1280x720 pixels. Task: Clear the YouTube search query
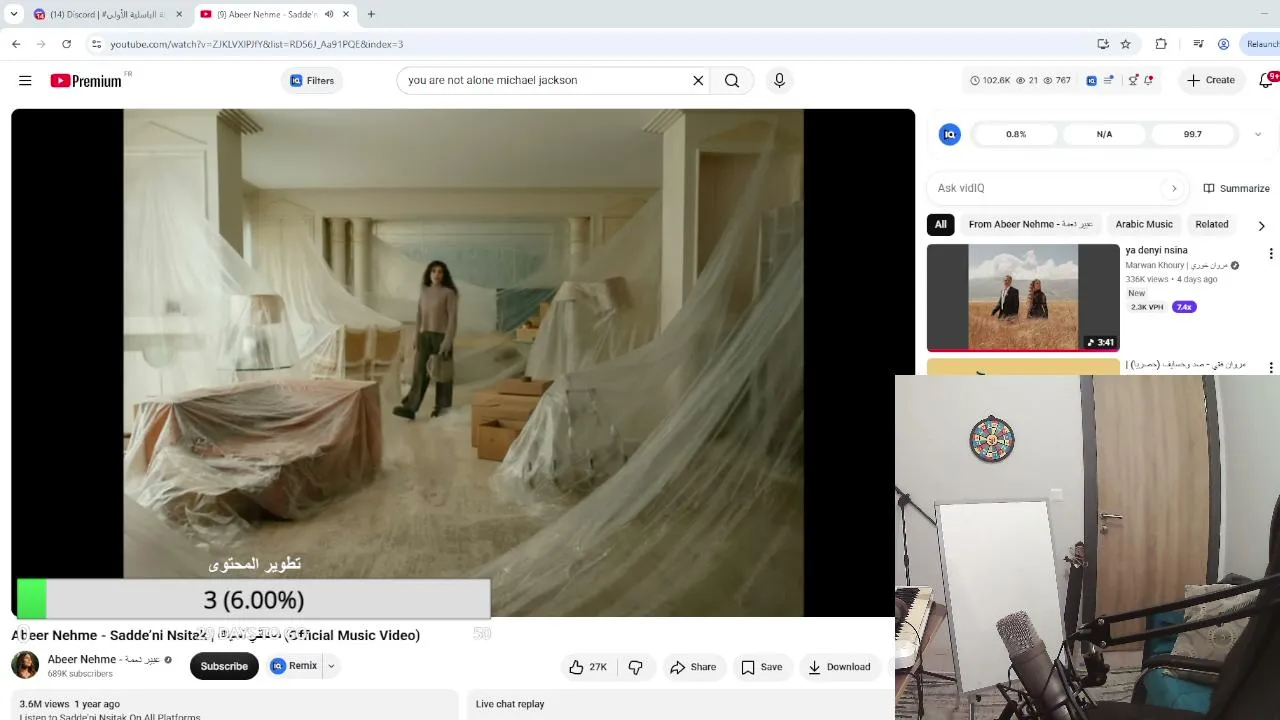pos(698,80)
